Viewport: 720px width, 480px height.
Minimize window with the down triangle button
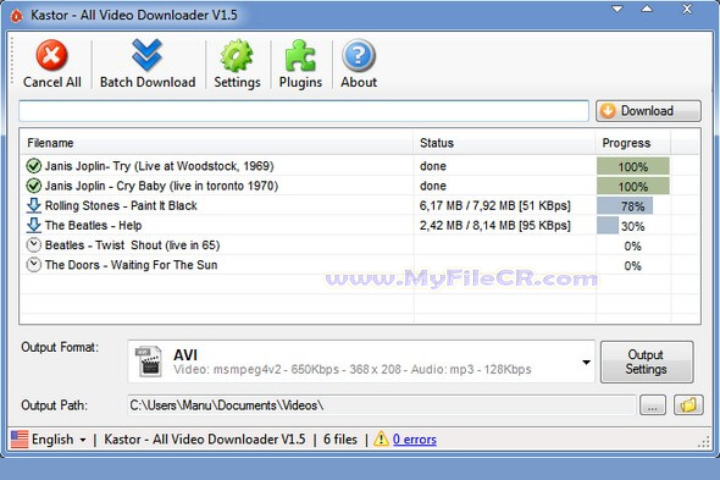[x=618, y=9]
